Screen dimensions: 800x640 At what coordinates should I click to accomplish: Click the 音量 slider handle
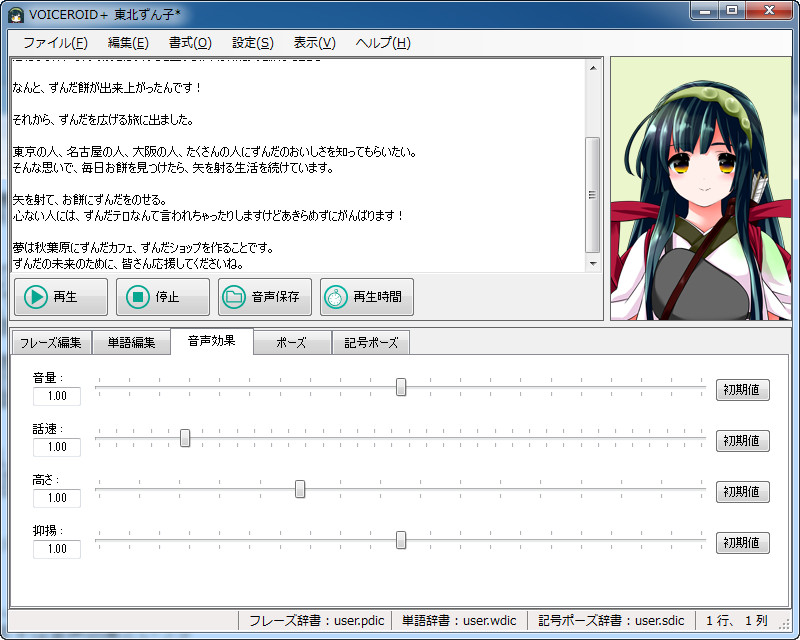point(401,387)
